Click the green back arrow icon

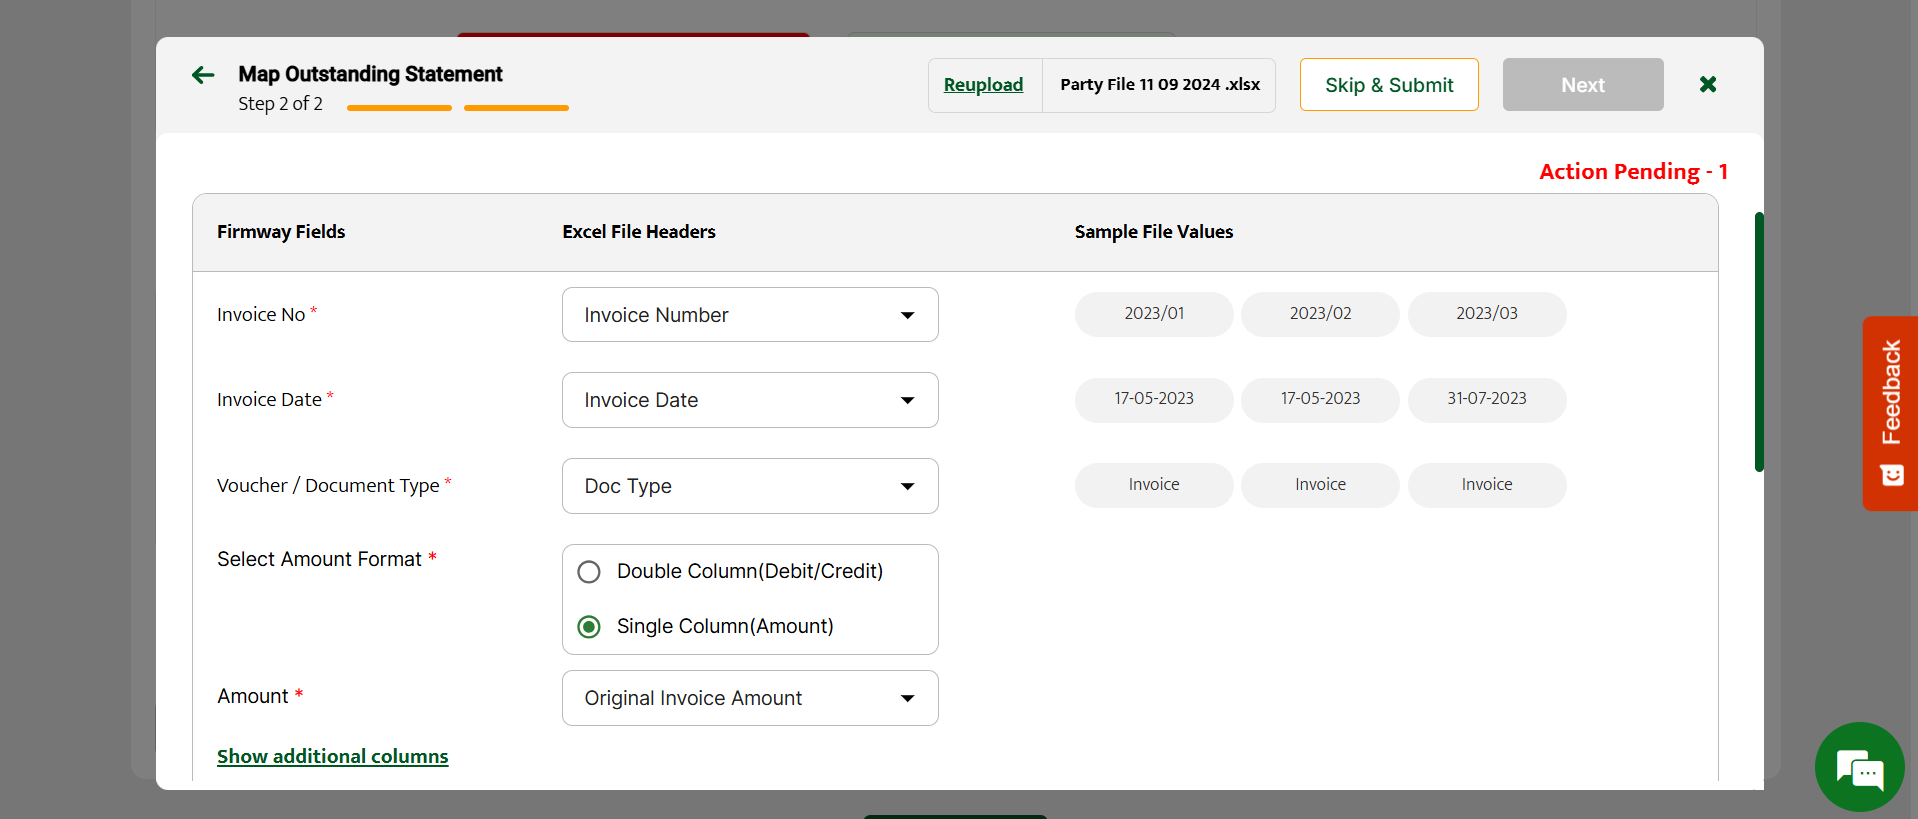pyautogui.click(x=203, y=75)
